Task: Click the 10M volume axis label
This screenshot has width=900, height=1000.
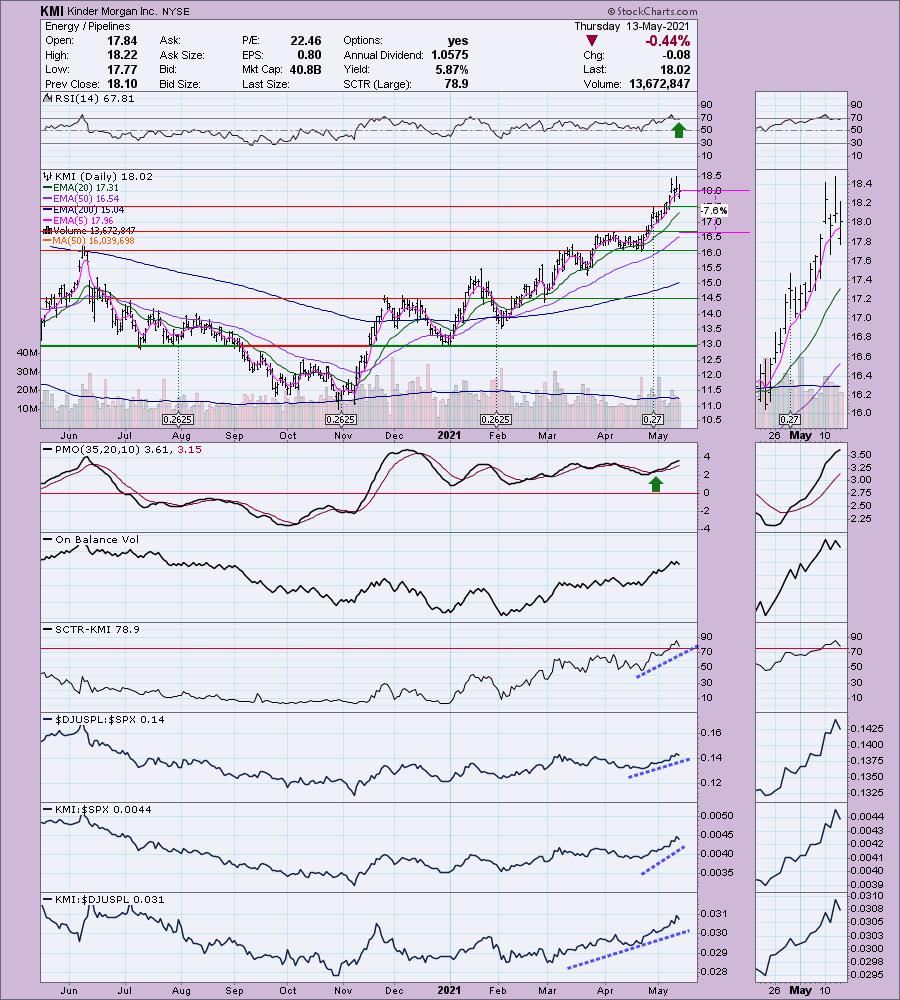Action: point(27,409)
